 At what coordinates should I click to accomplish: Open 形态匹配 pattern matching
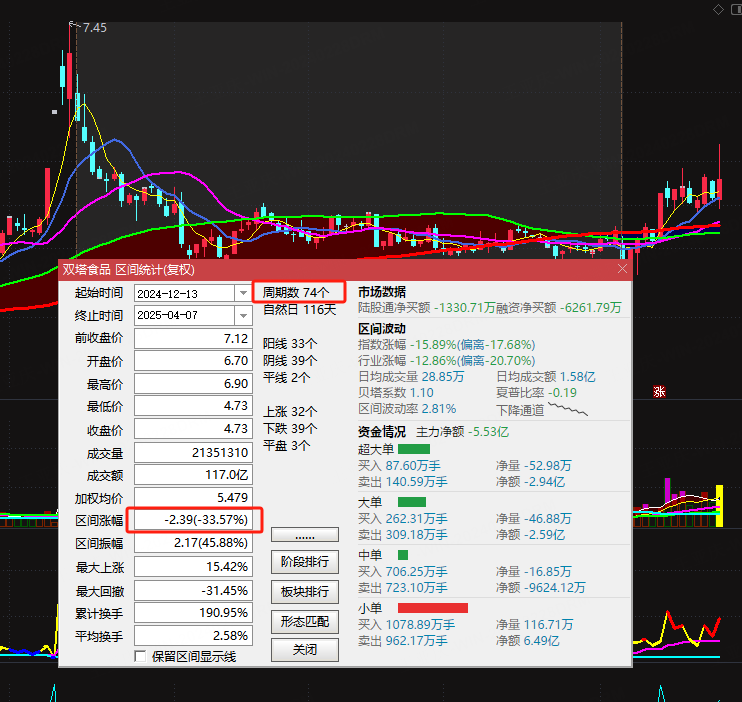305,622
